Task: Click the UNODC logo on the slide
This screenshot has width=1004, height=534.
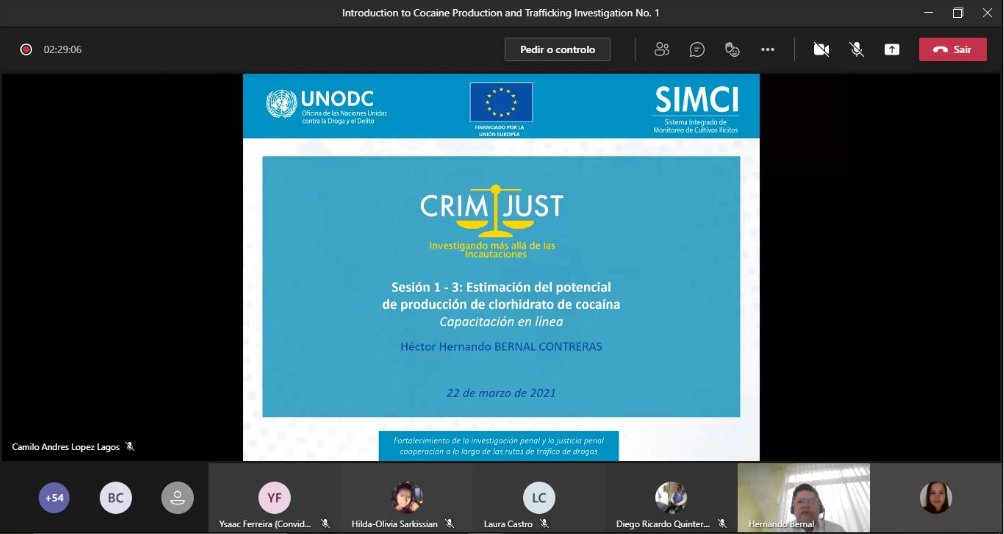Action: [326, 106]
